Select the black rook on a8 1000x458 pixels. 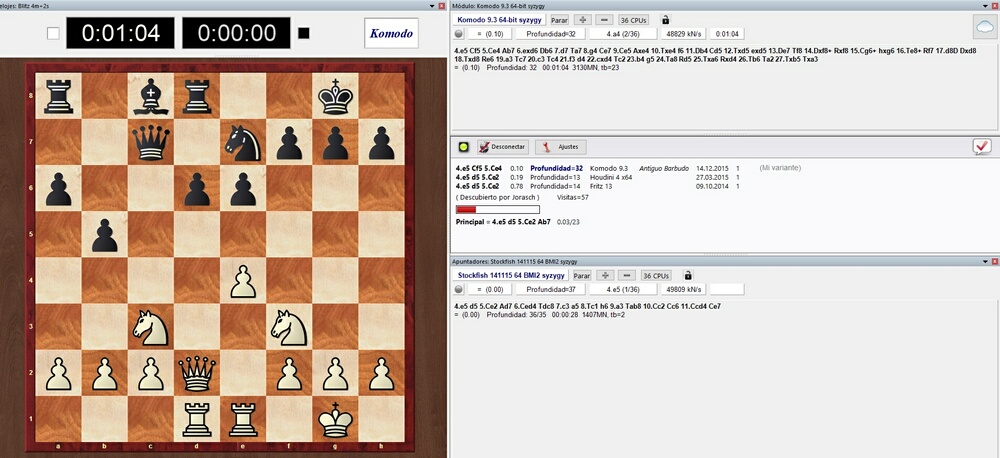[x=59, y=96]
